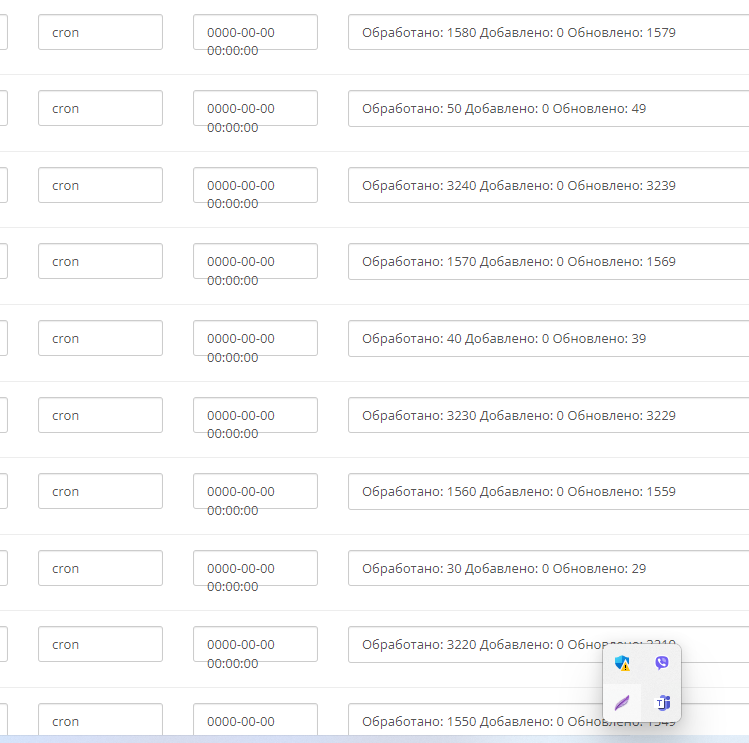
Task: Click the date field in the Обработано: 30 row
Action: [x=255, y=568]
